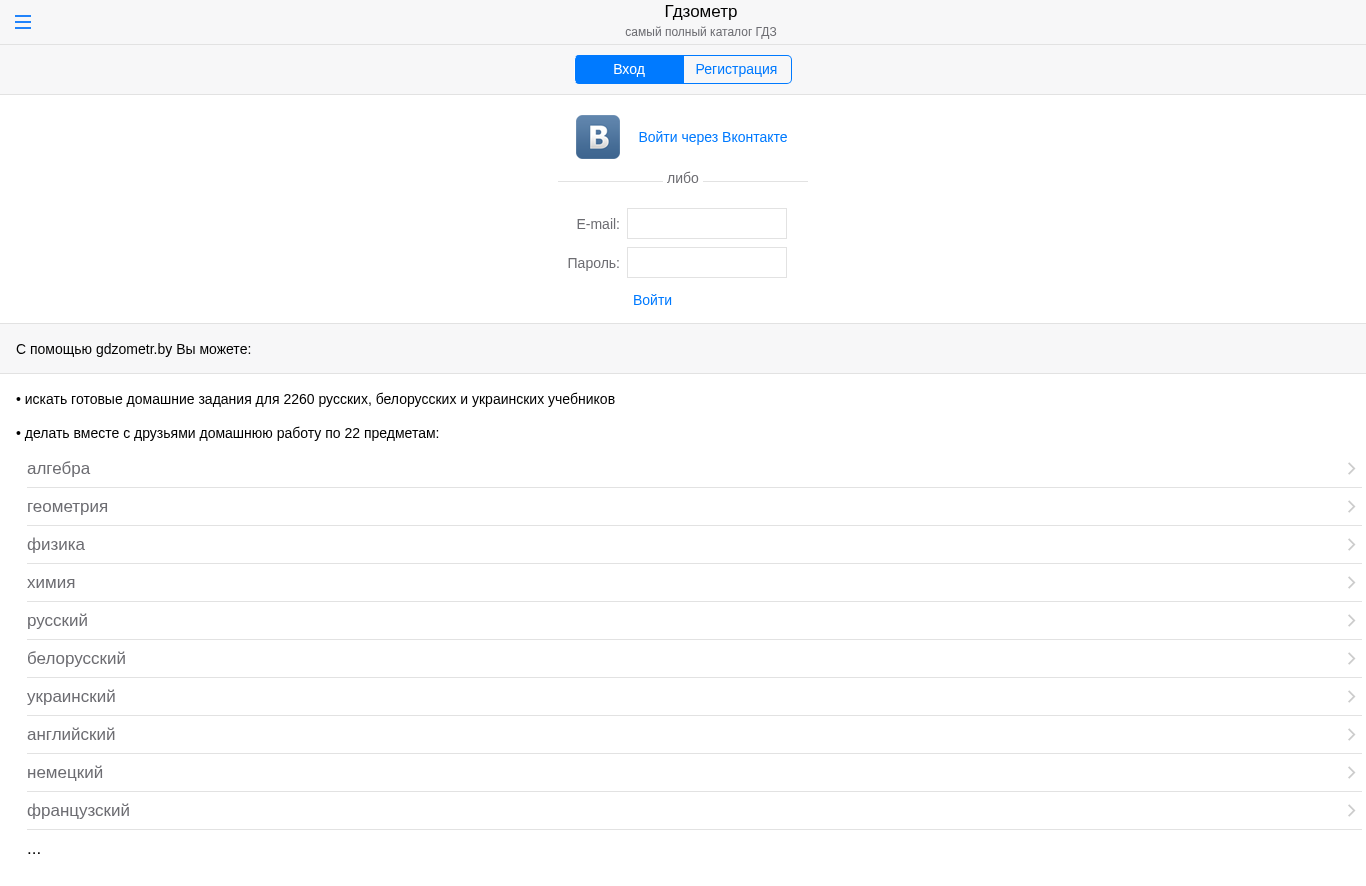Click the Vkontakte logo icon
The width and height of the screenshot is (1366, 886).
tap(598, 137)
